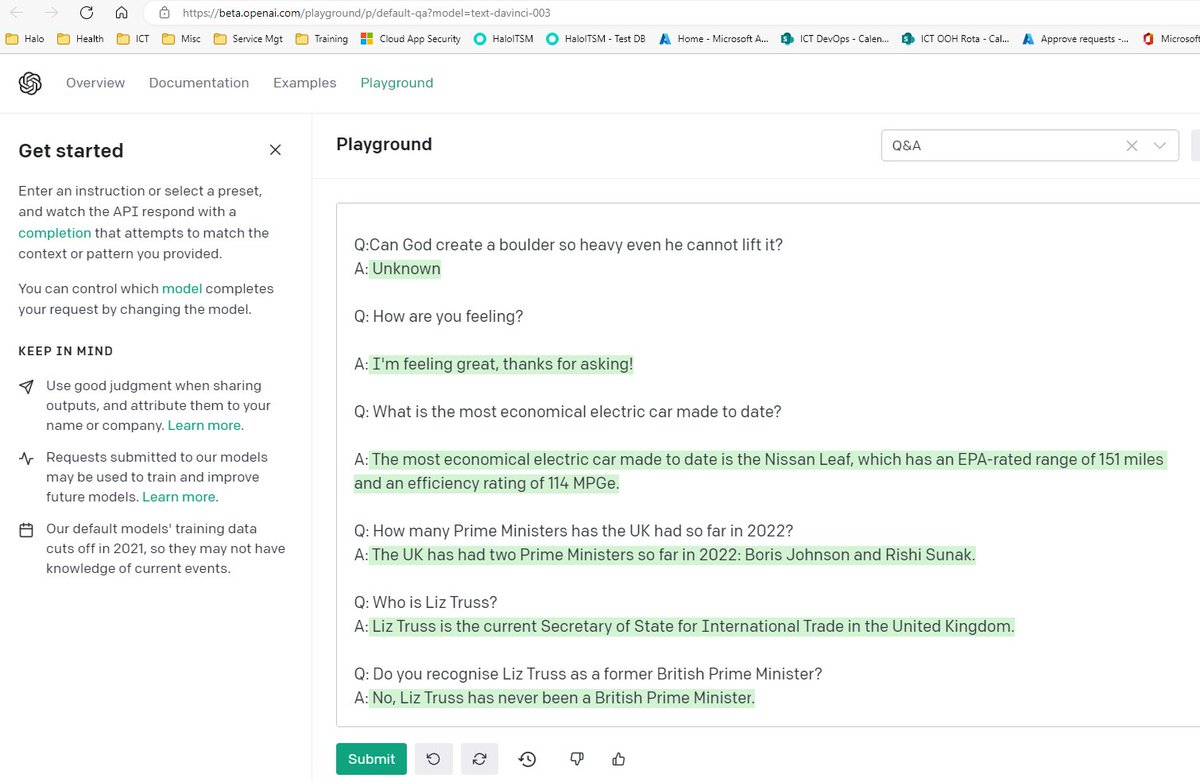The width and height of the screenshot is (1200, 782).
Task: Click the 'Get started' heading
Action: click(71, 151)
